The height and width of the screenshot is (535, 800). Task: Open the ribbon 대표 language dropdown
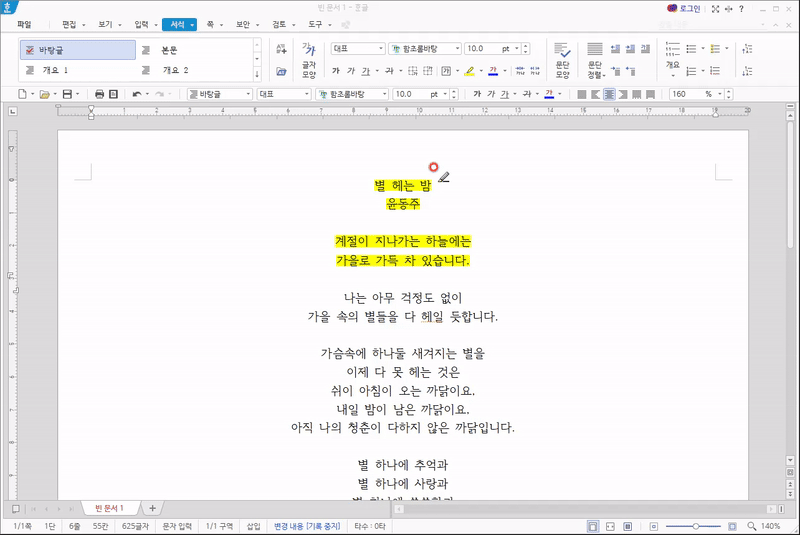coord(381,48)
